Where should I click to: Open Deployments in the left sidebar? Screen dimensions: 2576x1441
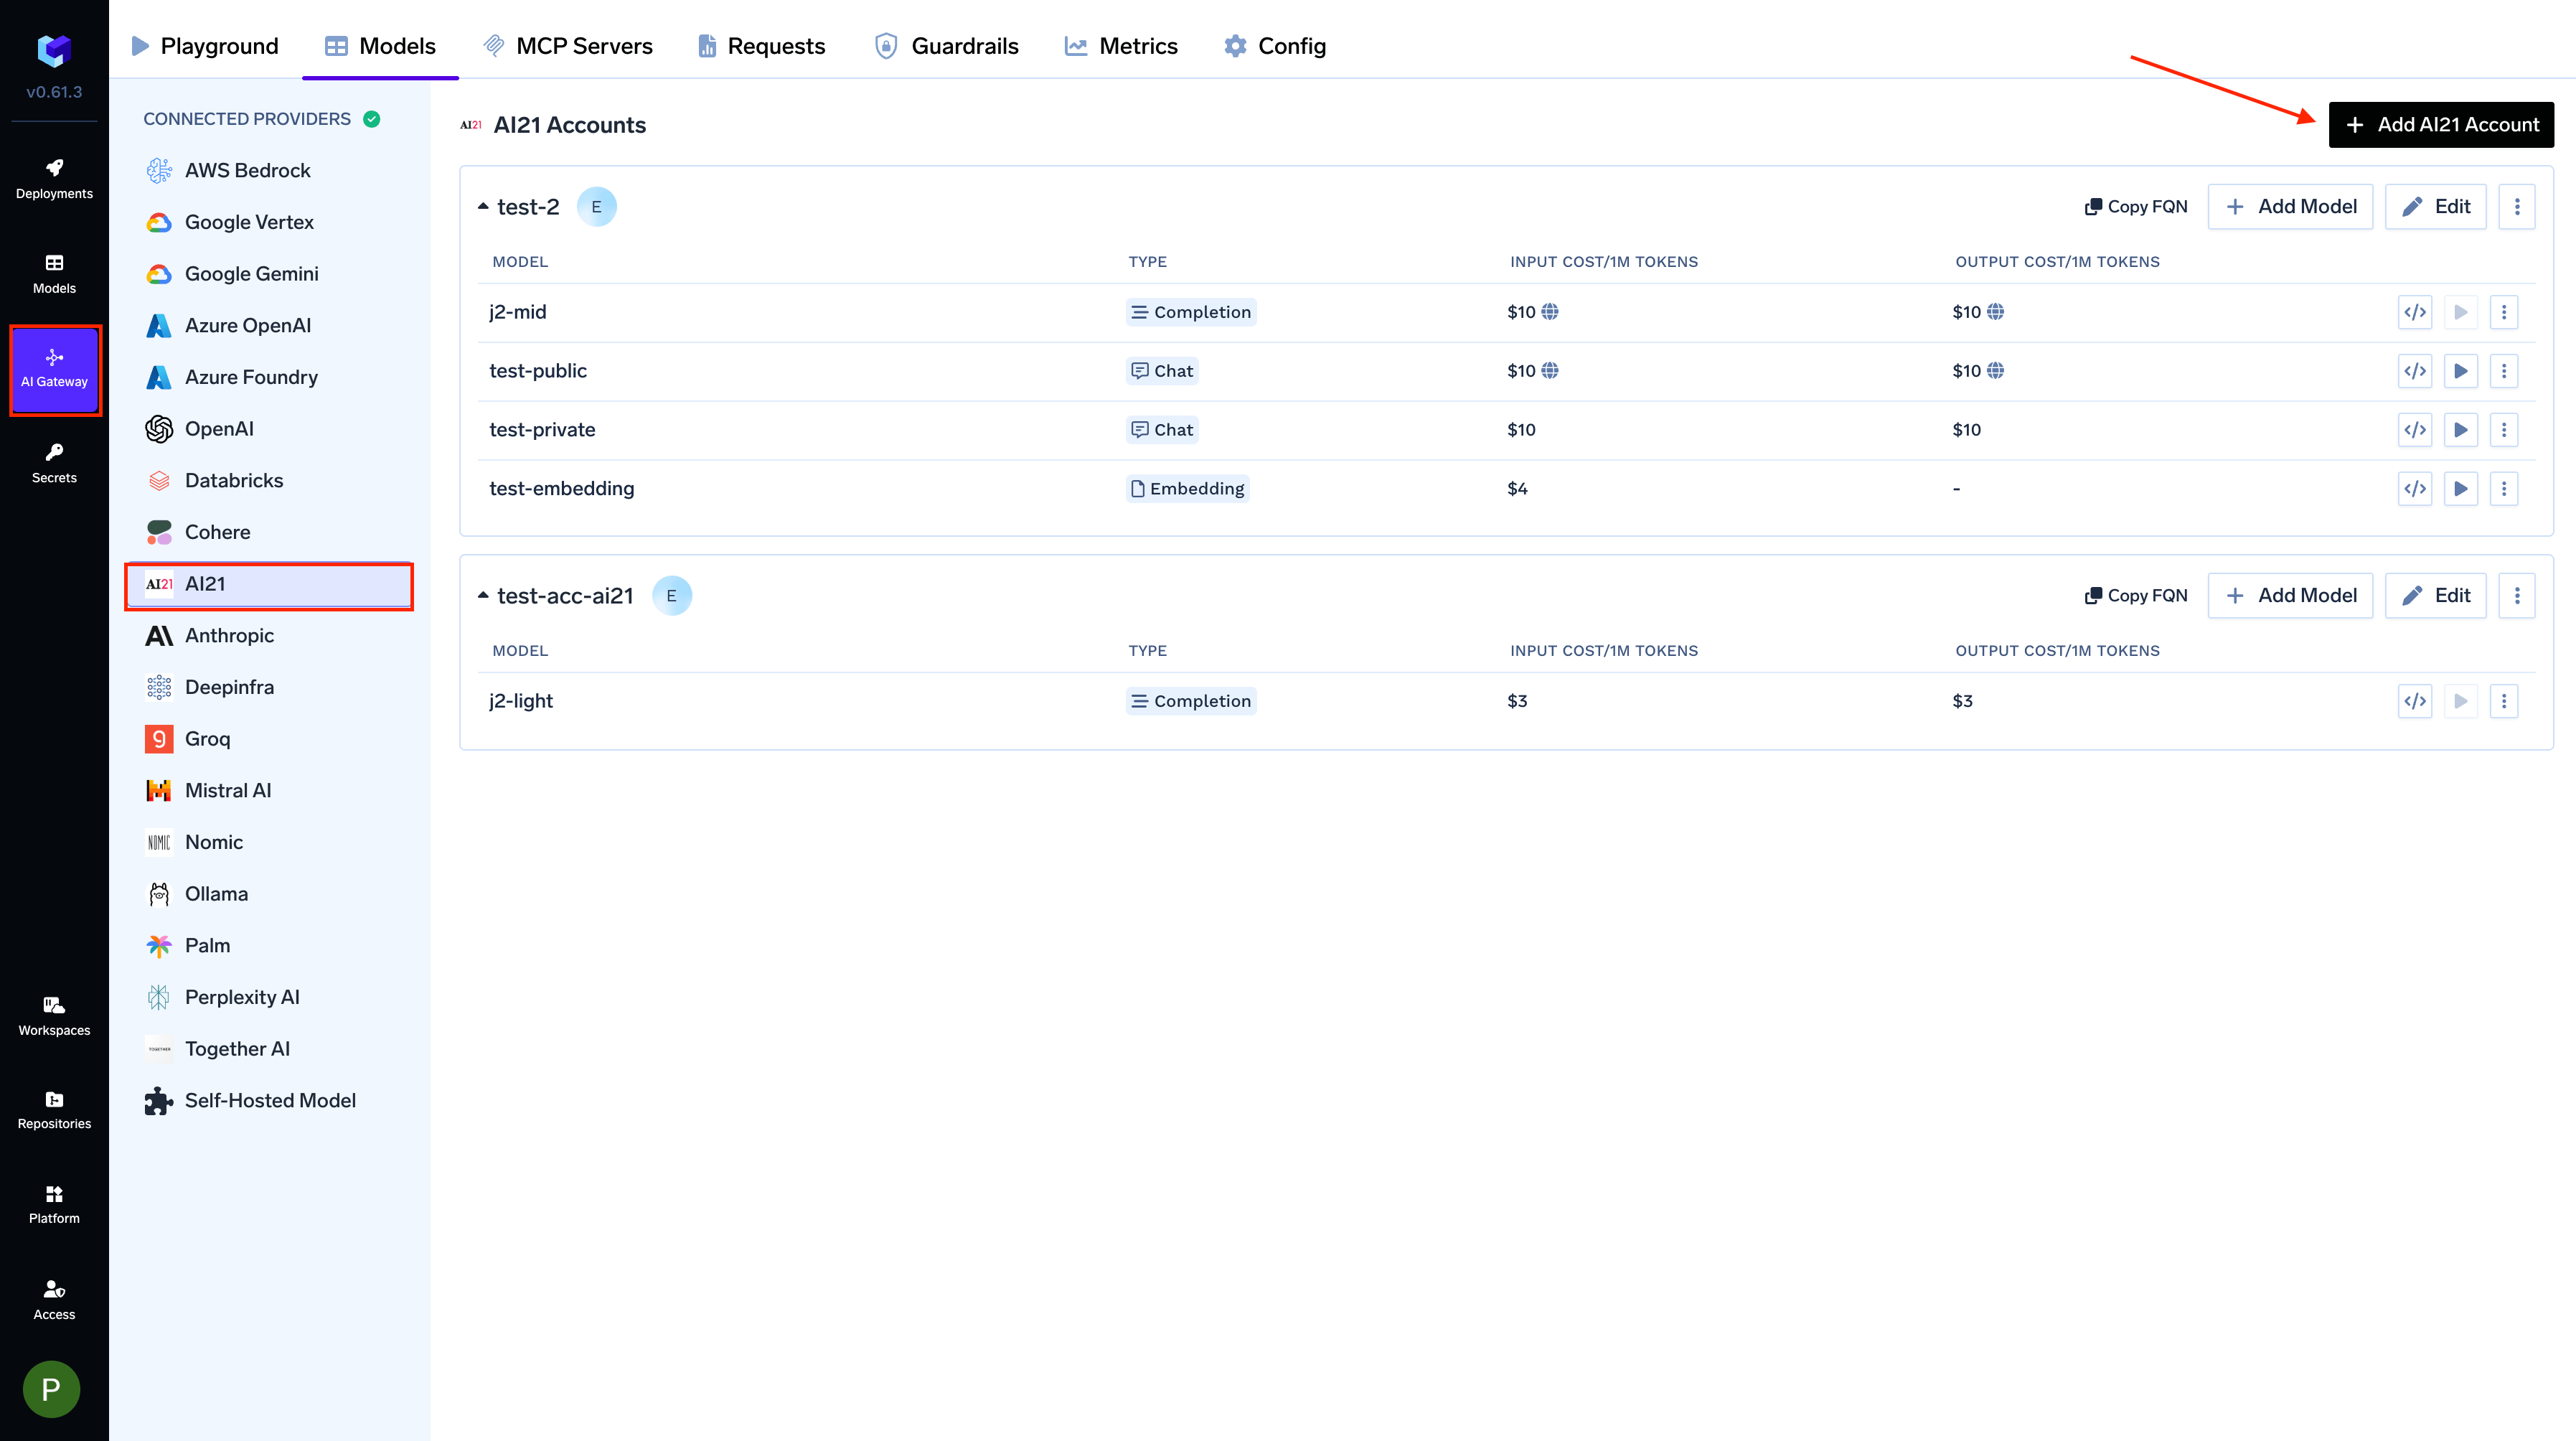[54, 178]
